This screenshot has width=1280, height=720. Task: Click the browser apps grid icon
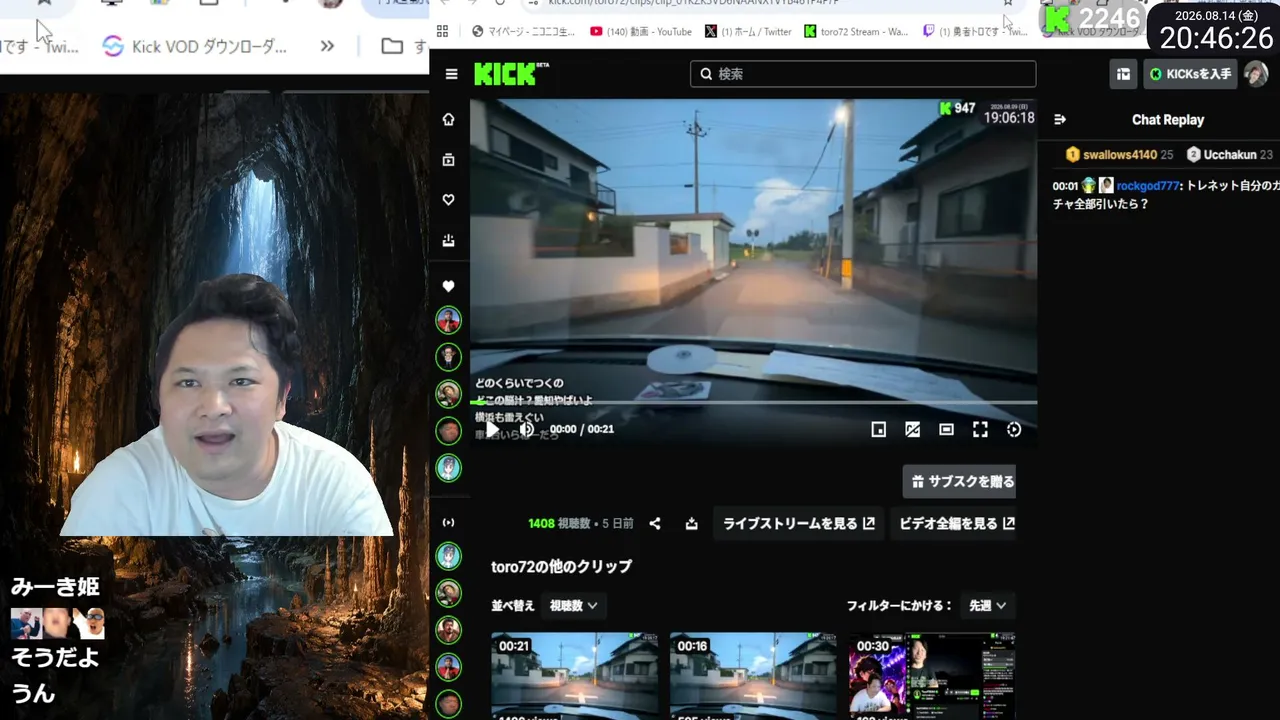(x=442, y=31)
